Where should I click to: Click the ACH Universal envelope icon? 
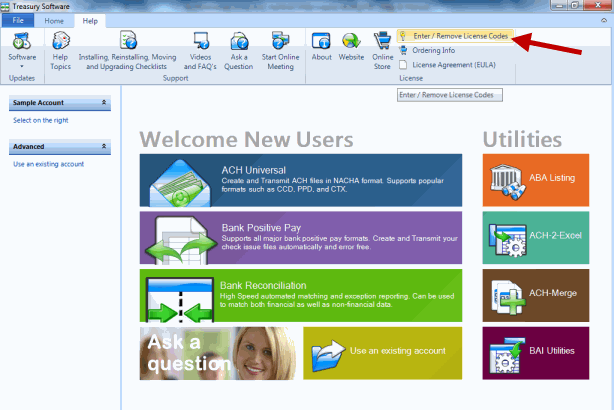(180, 183)
